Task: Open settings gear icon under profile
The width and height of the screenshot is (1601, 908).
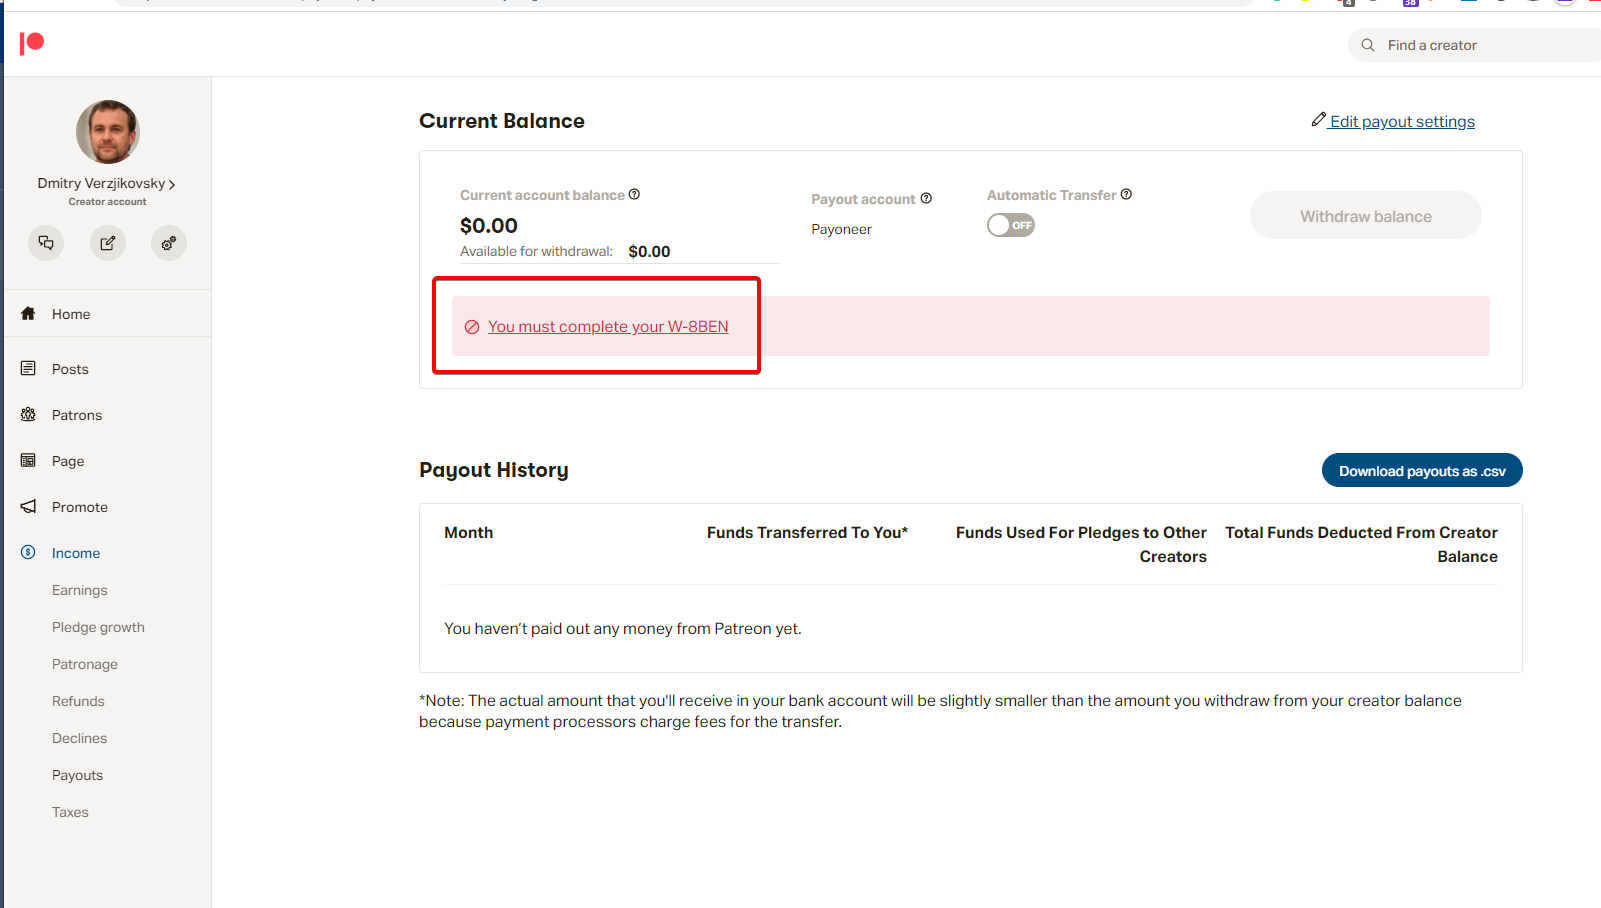Action: pos(169,243)
